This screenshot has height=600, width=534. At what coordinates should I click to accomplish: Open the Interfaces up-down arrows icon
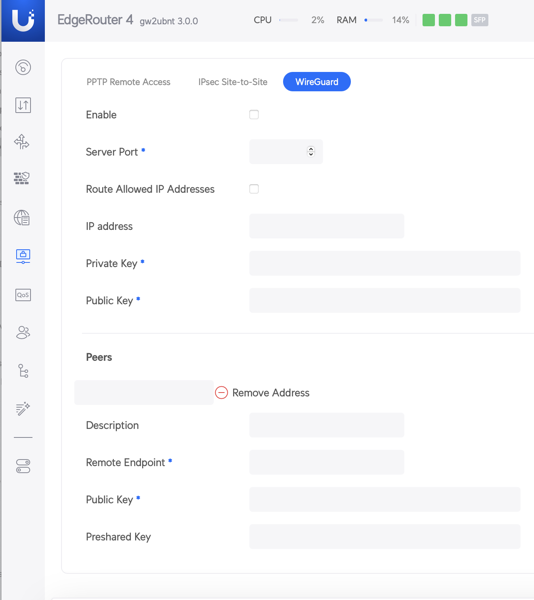pos(23,105)
